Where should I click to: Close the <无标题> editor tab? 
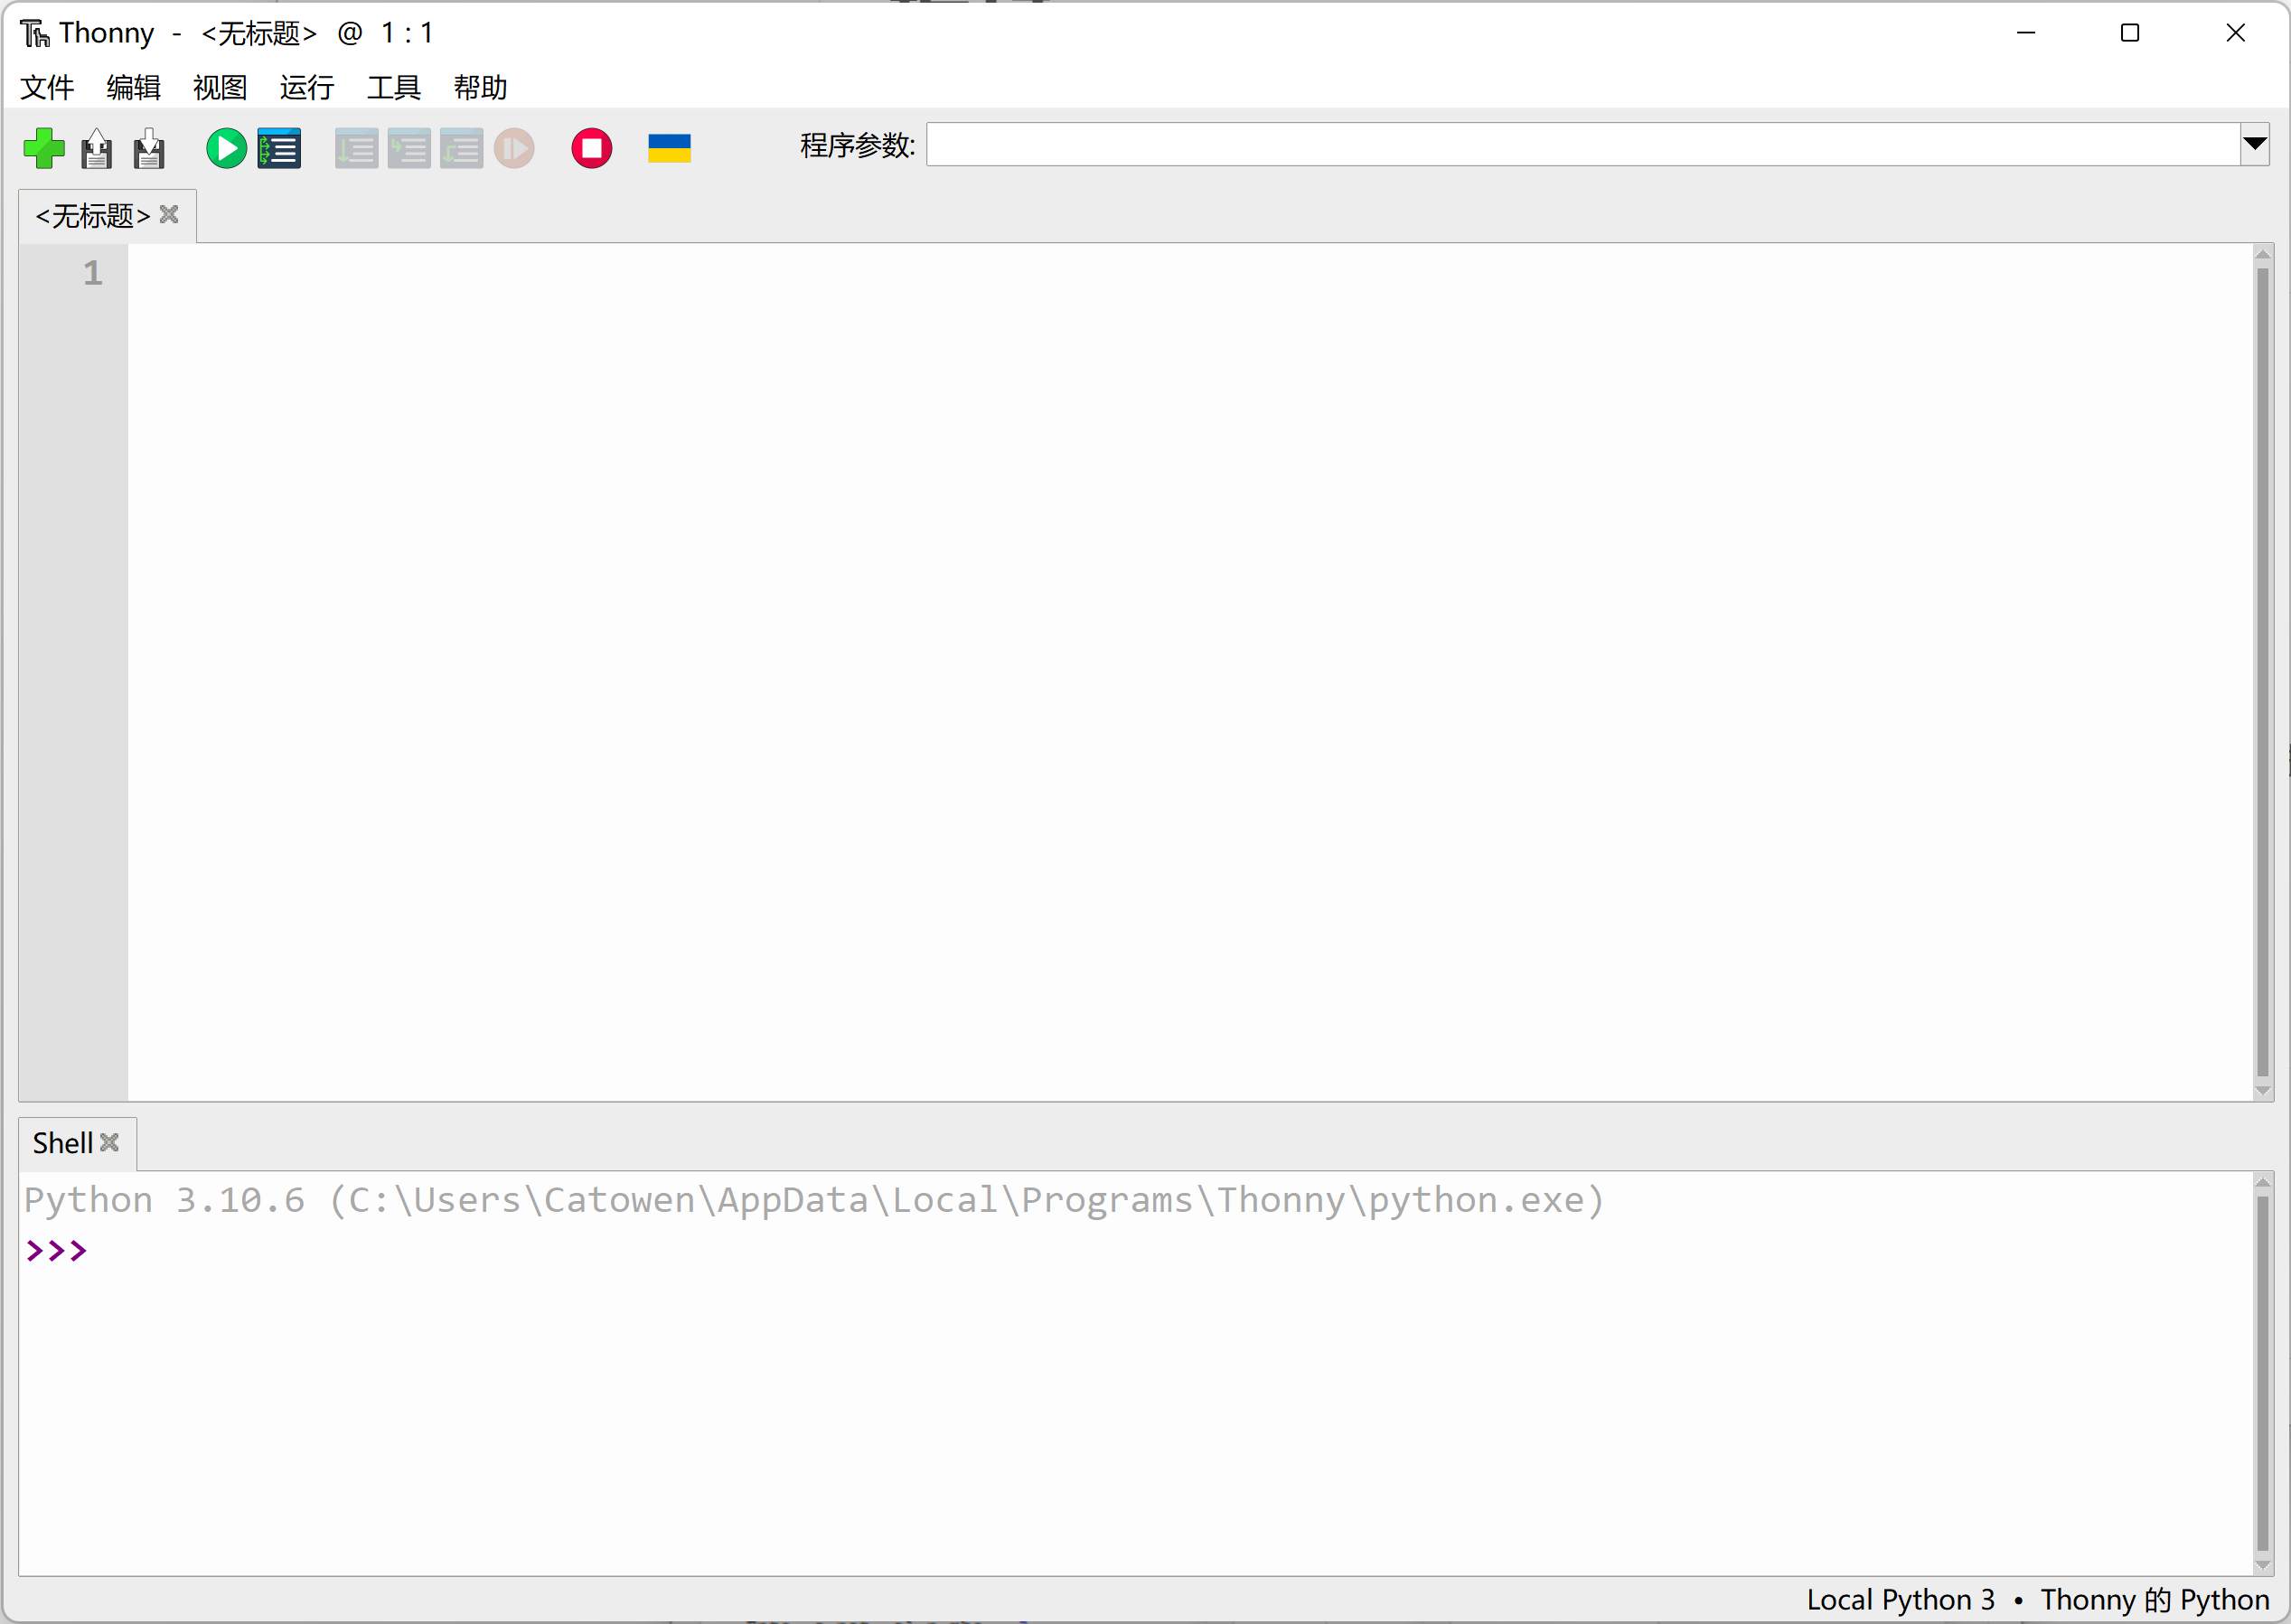169,214
